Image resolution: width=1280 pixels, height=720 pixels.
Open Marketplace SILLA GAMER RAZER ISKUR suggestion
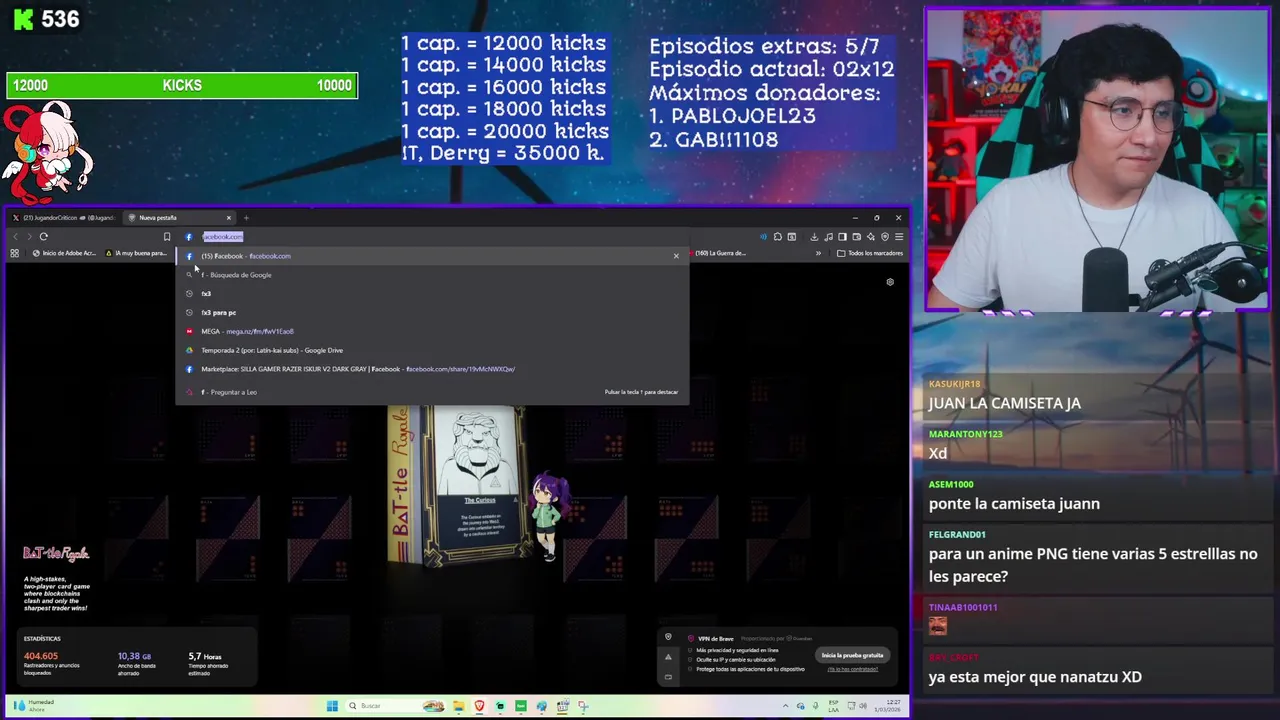432,369
